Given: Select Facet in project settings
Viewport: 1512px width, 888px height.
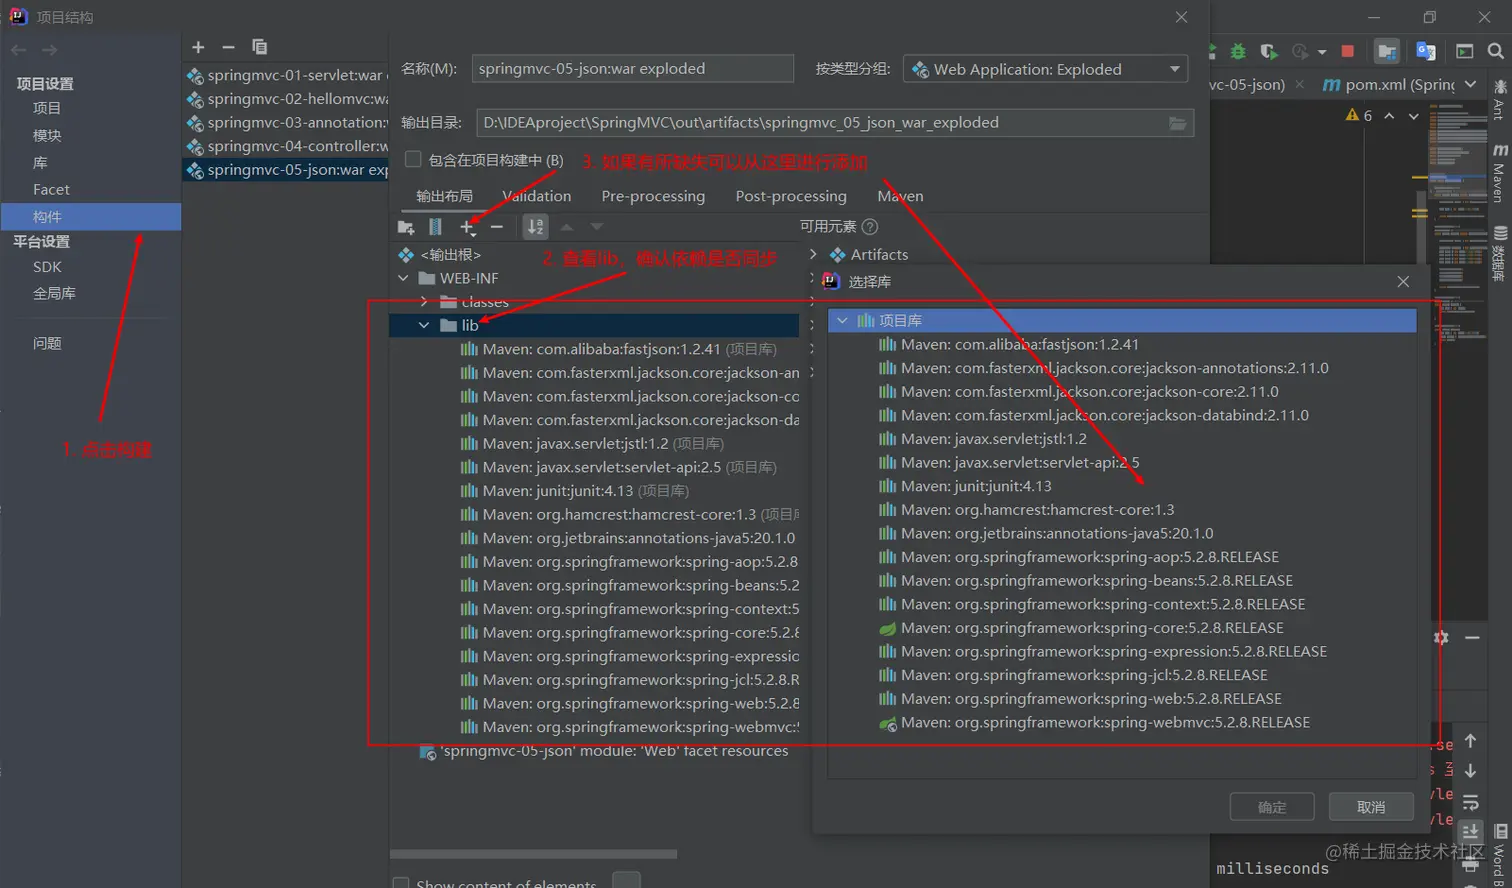Looking at the screenshot, I should [51, 189].
